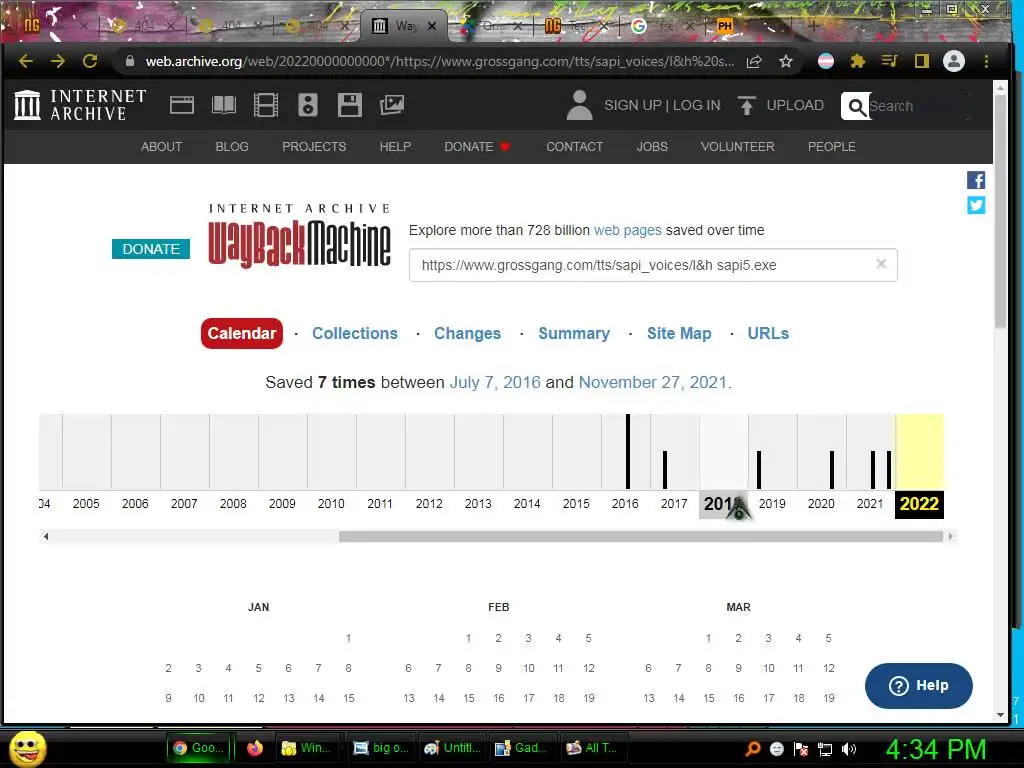Follow the 'web pages' link
The width and height of the screenshot is (1024, 768).
click(628, 230)
